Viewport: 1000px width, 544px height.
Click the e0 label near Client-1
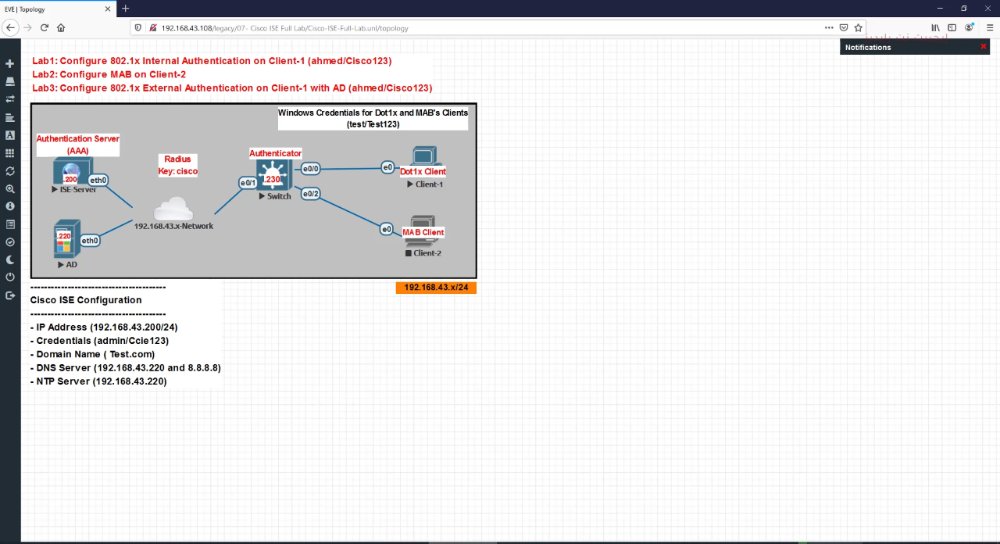click(387, 167)
